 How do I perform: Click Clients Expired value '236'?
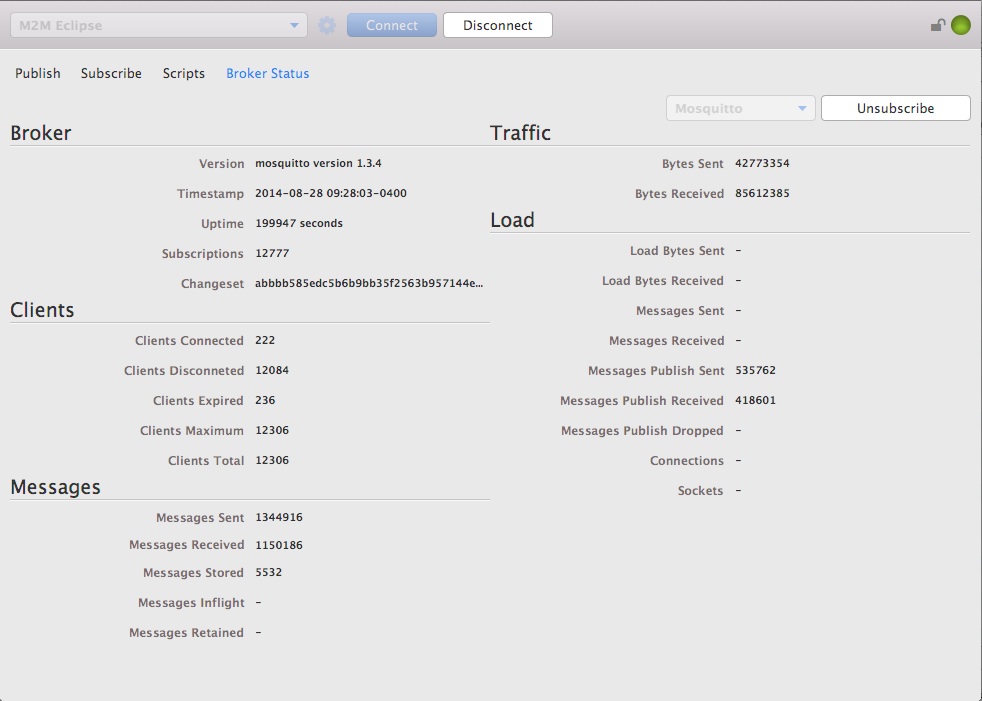[265, 400]
